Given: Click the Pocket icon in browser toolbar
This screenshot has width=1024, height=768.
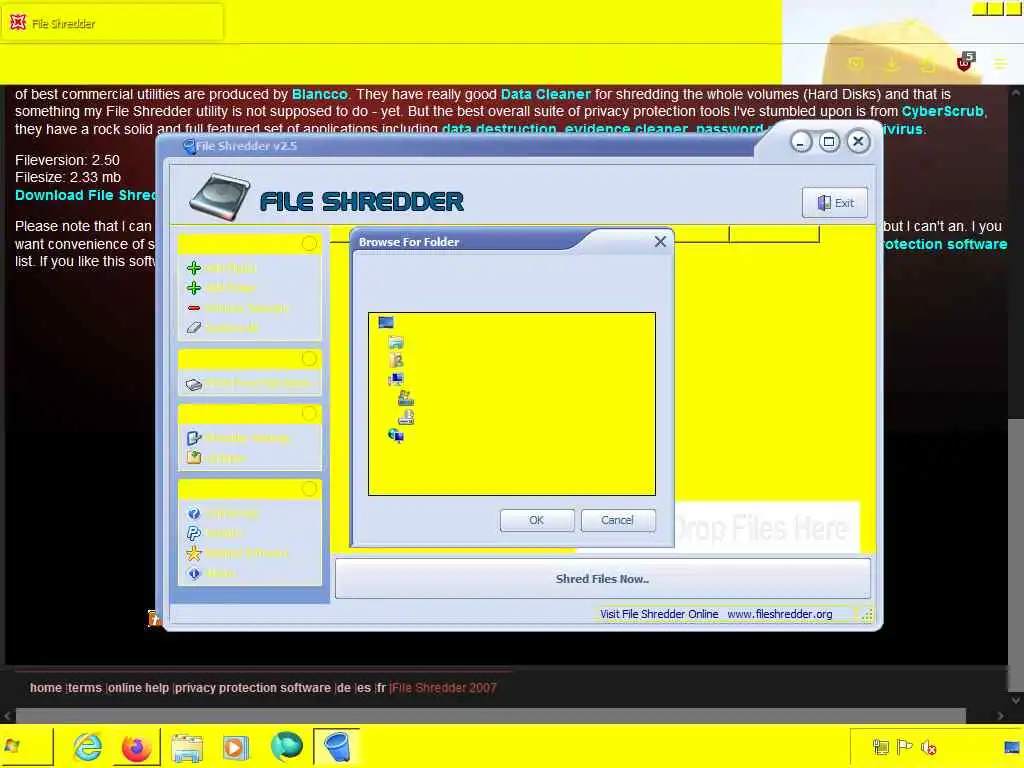Looking at the screenshot, I should (856, 63).
